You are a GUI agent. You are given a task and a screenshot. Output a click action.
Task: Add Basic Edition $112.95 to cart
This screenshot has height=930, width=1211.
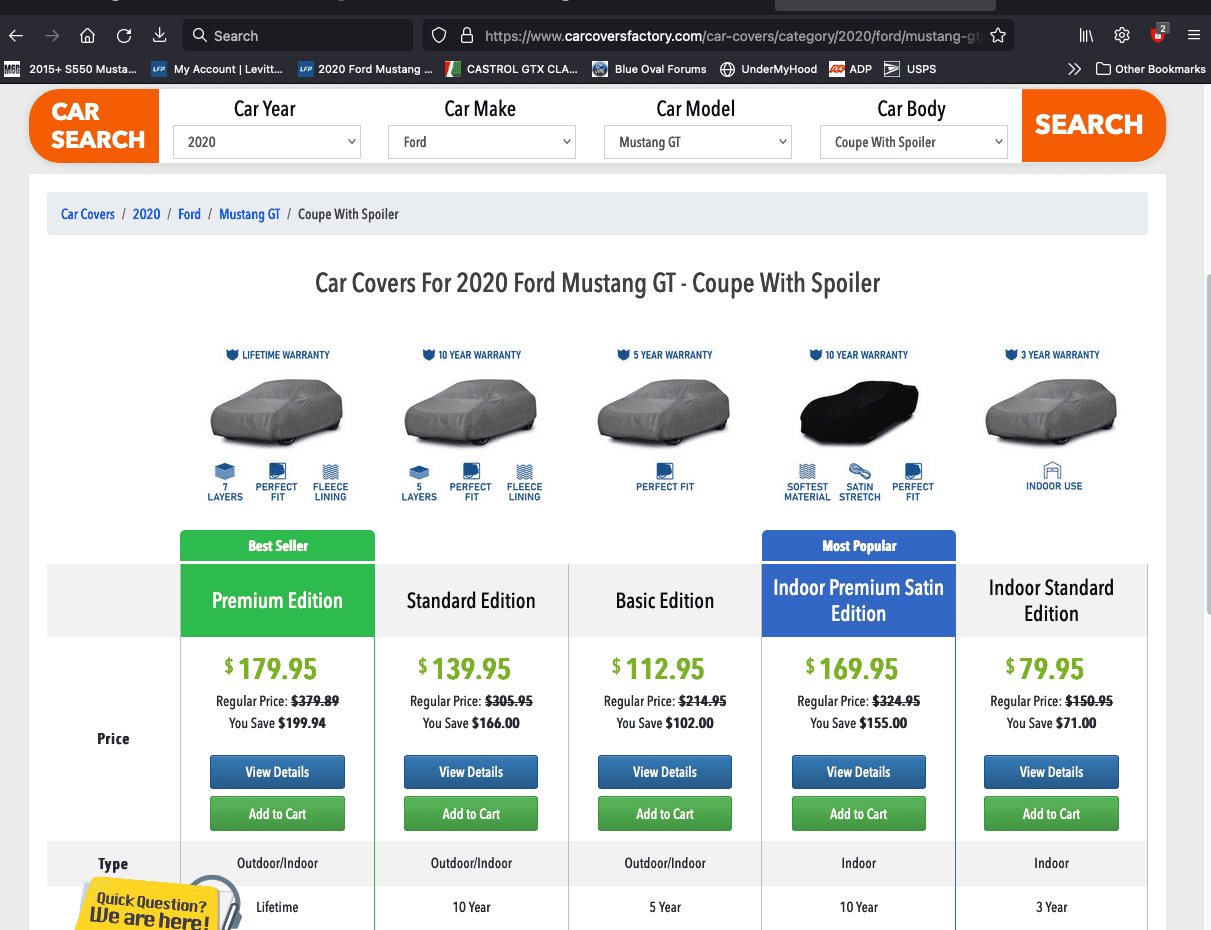pyautogui.click(x=665, y=814)
